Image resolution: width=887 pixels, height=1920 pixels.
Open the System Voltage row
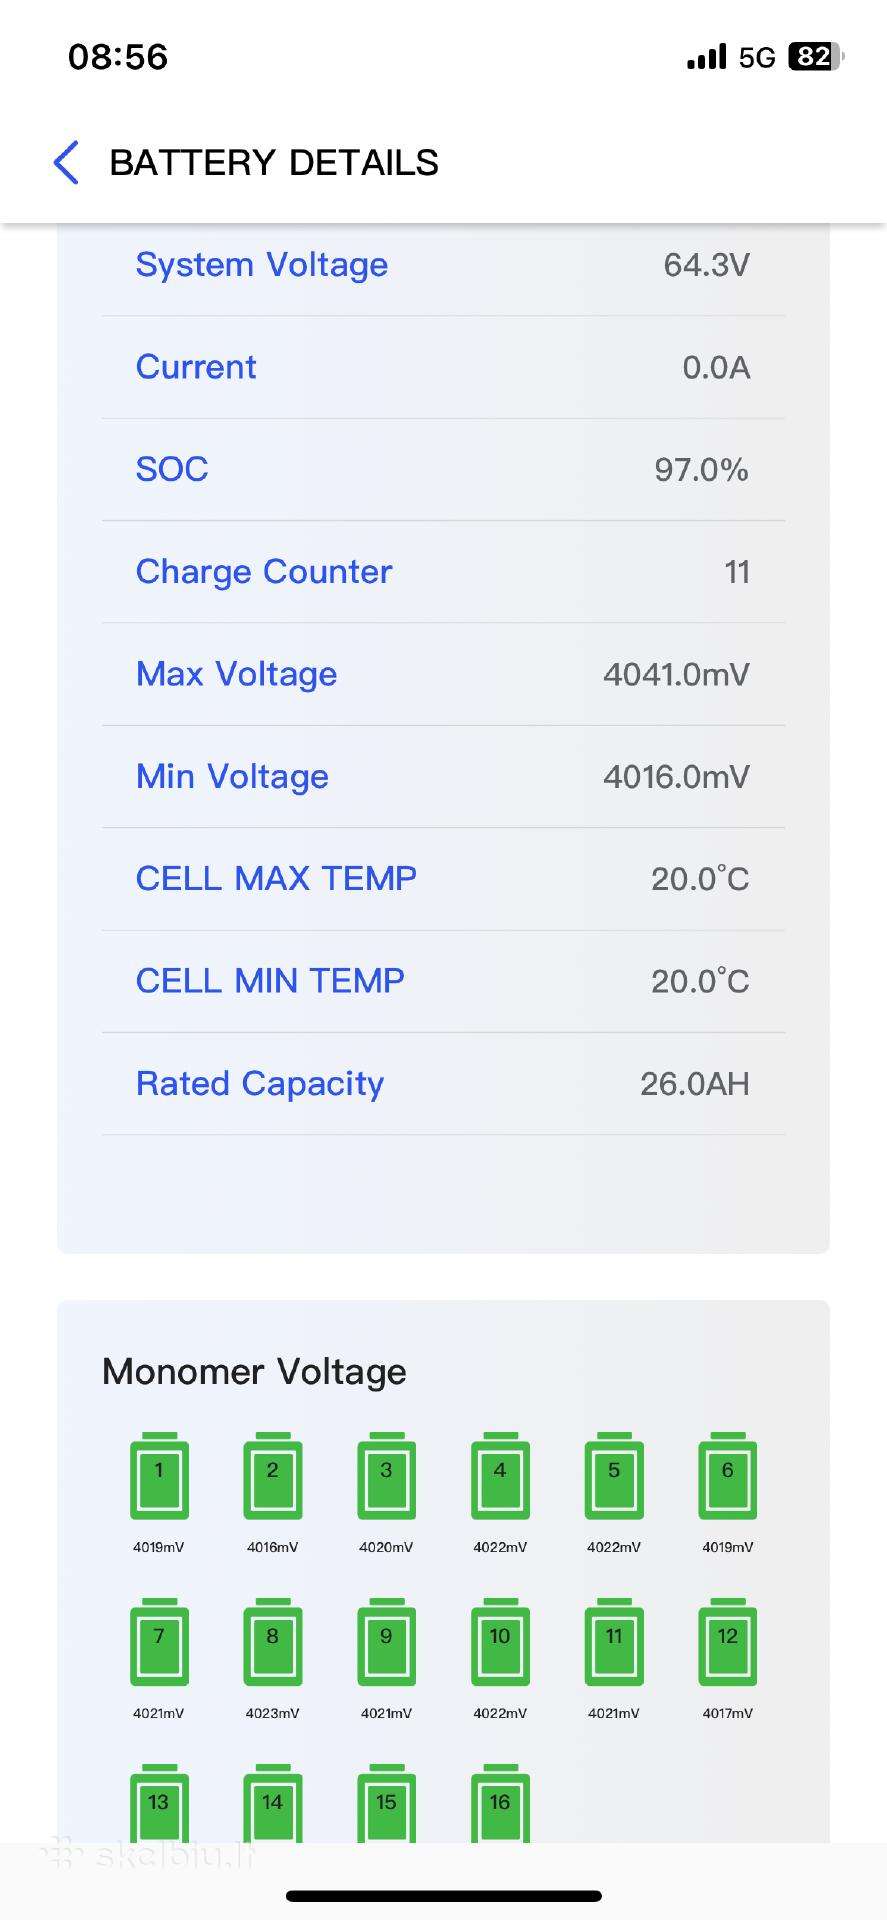(443, 265)
